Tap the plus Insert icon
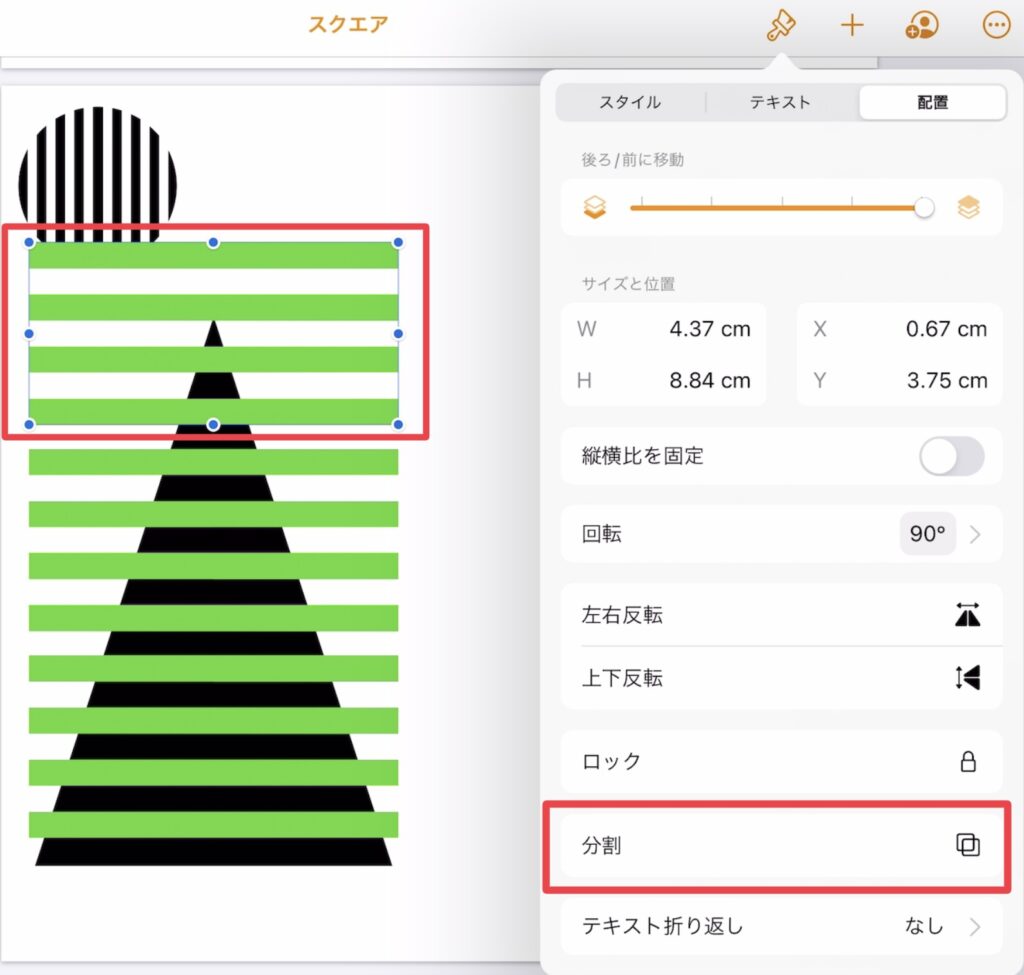This screenshot has height=975, width=1024. coord(852,26)
